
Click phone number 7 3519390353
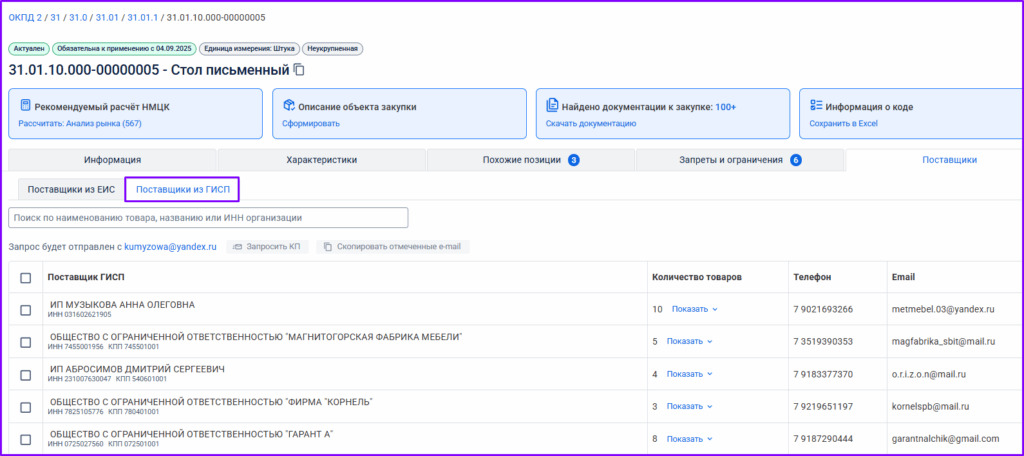(x=824, y=341)
